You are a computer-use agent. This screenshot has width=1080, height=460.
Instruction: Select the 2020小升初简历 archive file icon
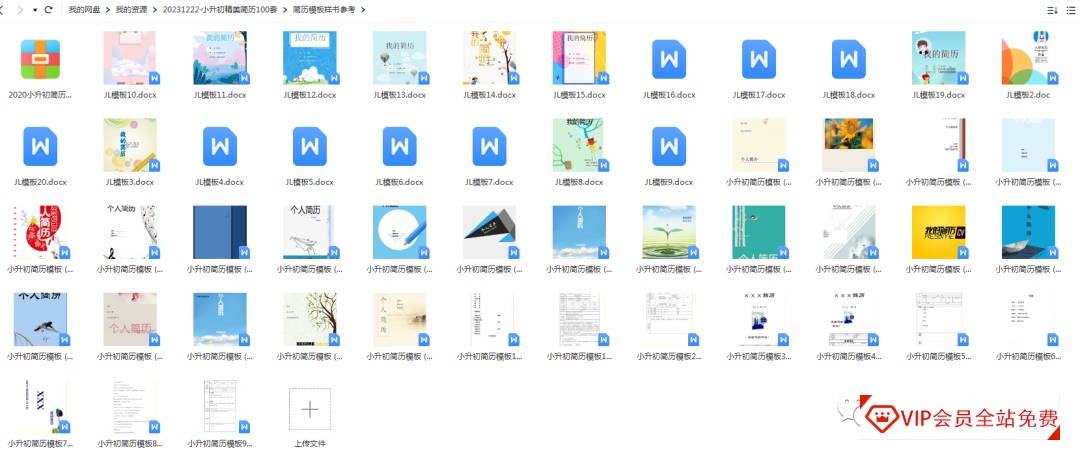(x=40, y=59)
